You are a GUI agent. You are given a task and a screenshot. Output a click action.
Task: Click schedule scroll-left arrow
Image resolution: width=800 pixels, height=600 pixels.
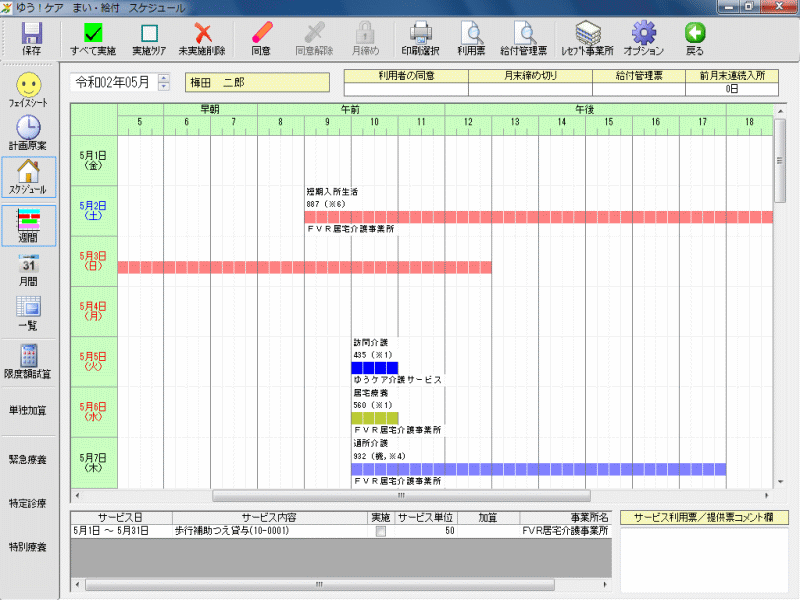click(77, 495)
